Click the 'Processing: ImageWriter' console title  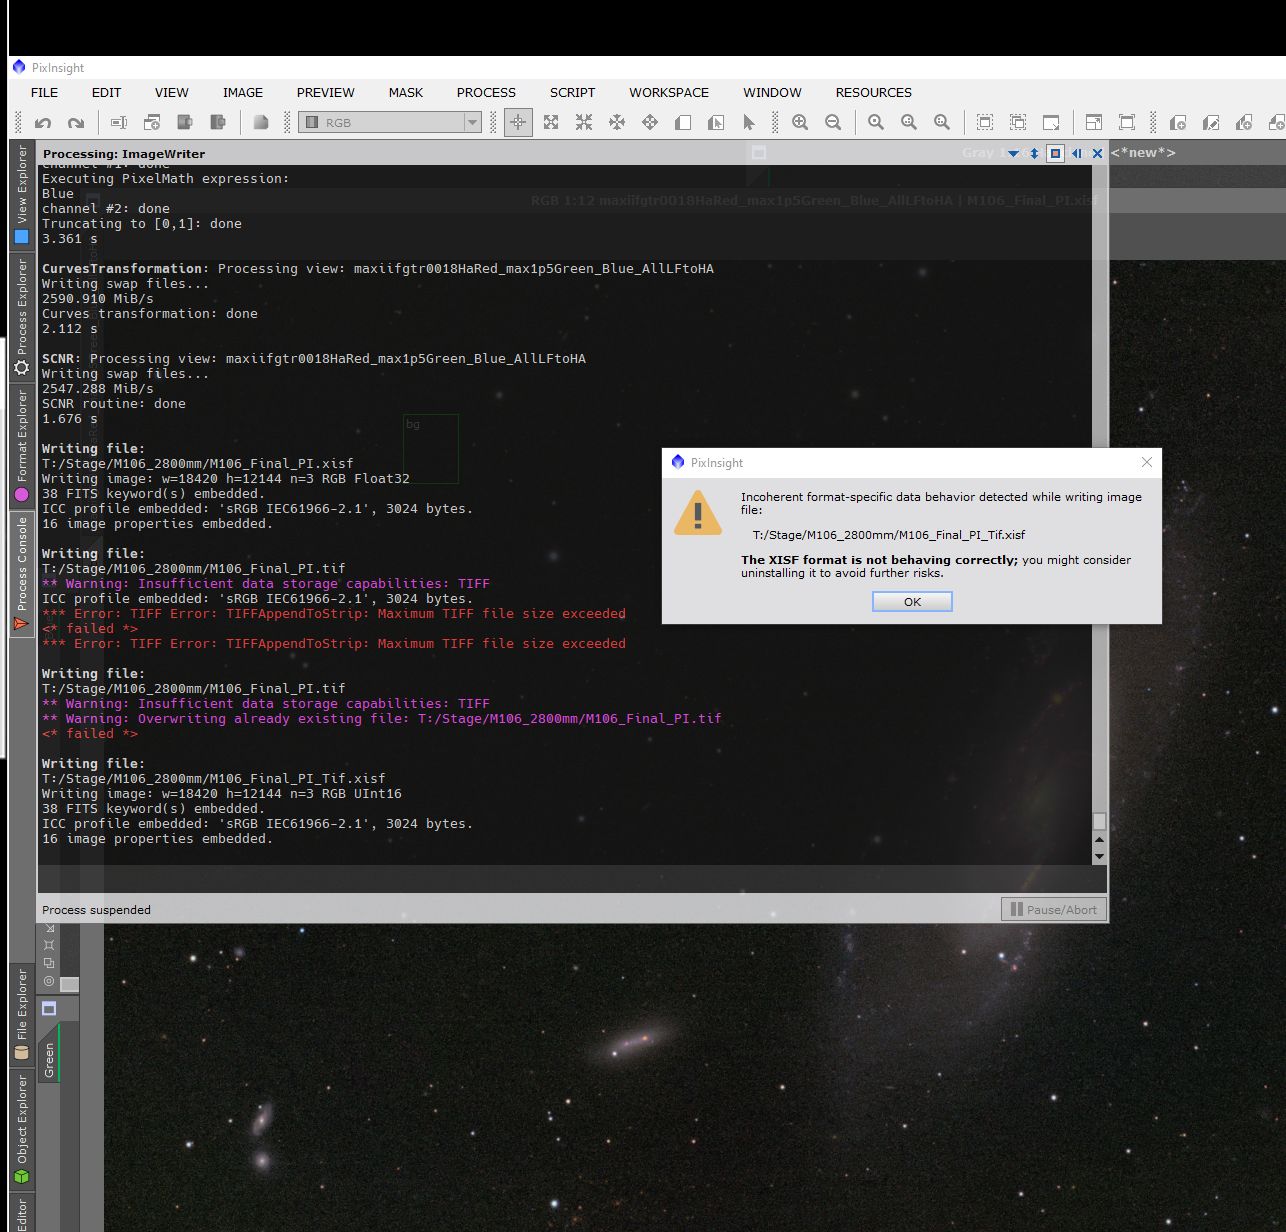(124, 154)
